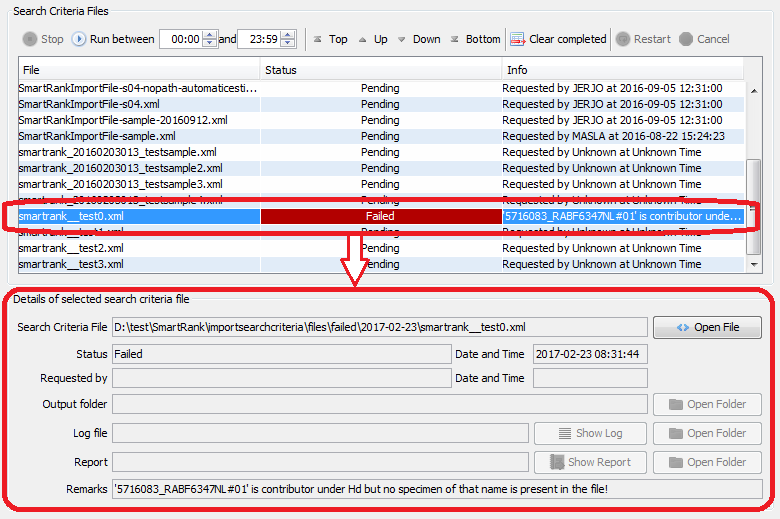
Task: Sort list by Status column header
Action: pos(380,70)
